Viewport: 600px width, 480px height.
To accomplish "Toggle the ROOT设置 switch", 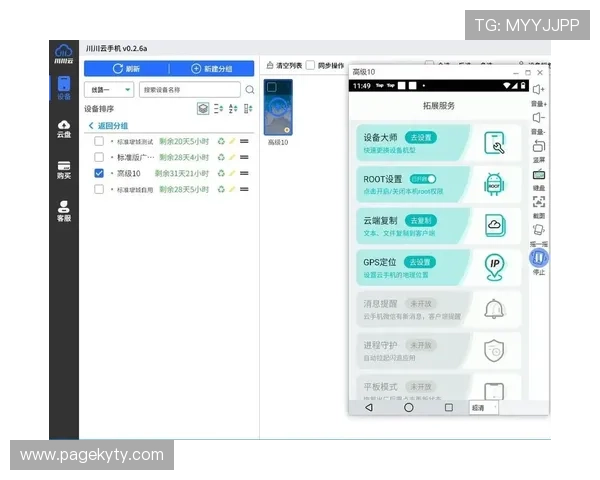I will pos(423,179).
